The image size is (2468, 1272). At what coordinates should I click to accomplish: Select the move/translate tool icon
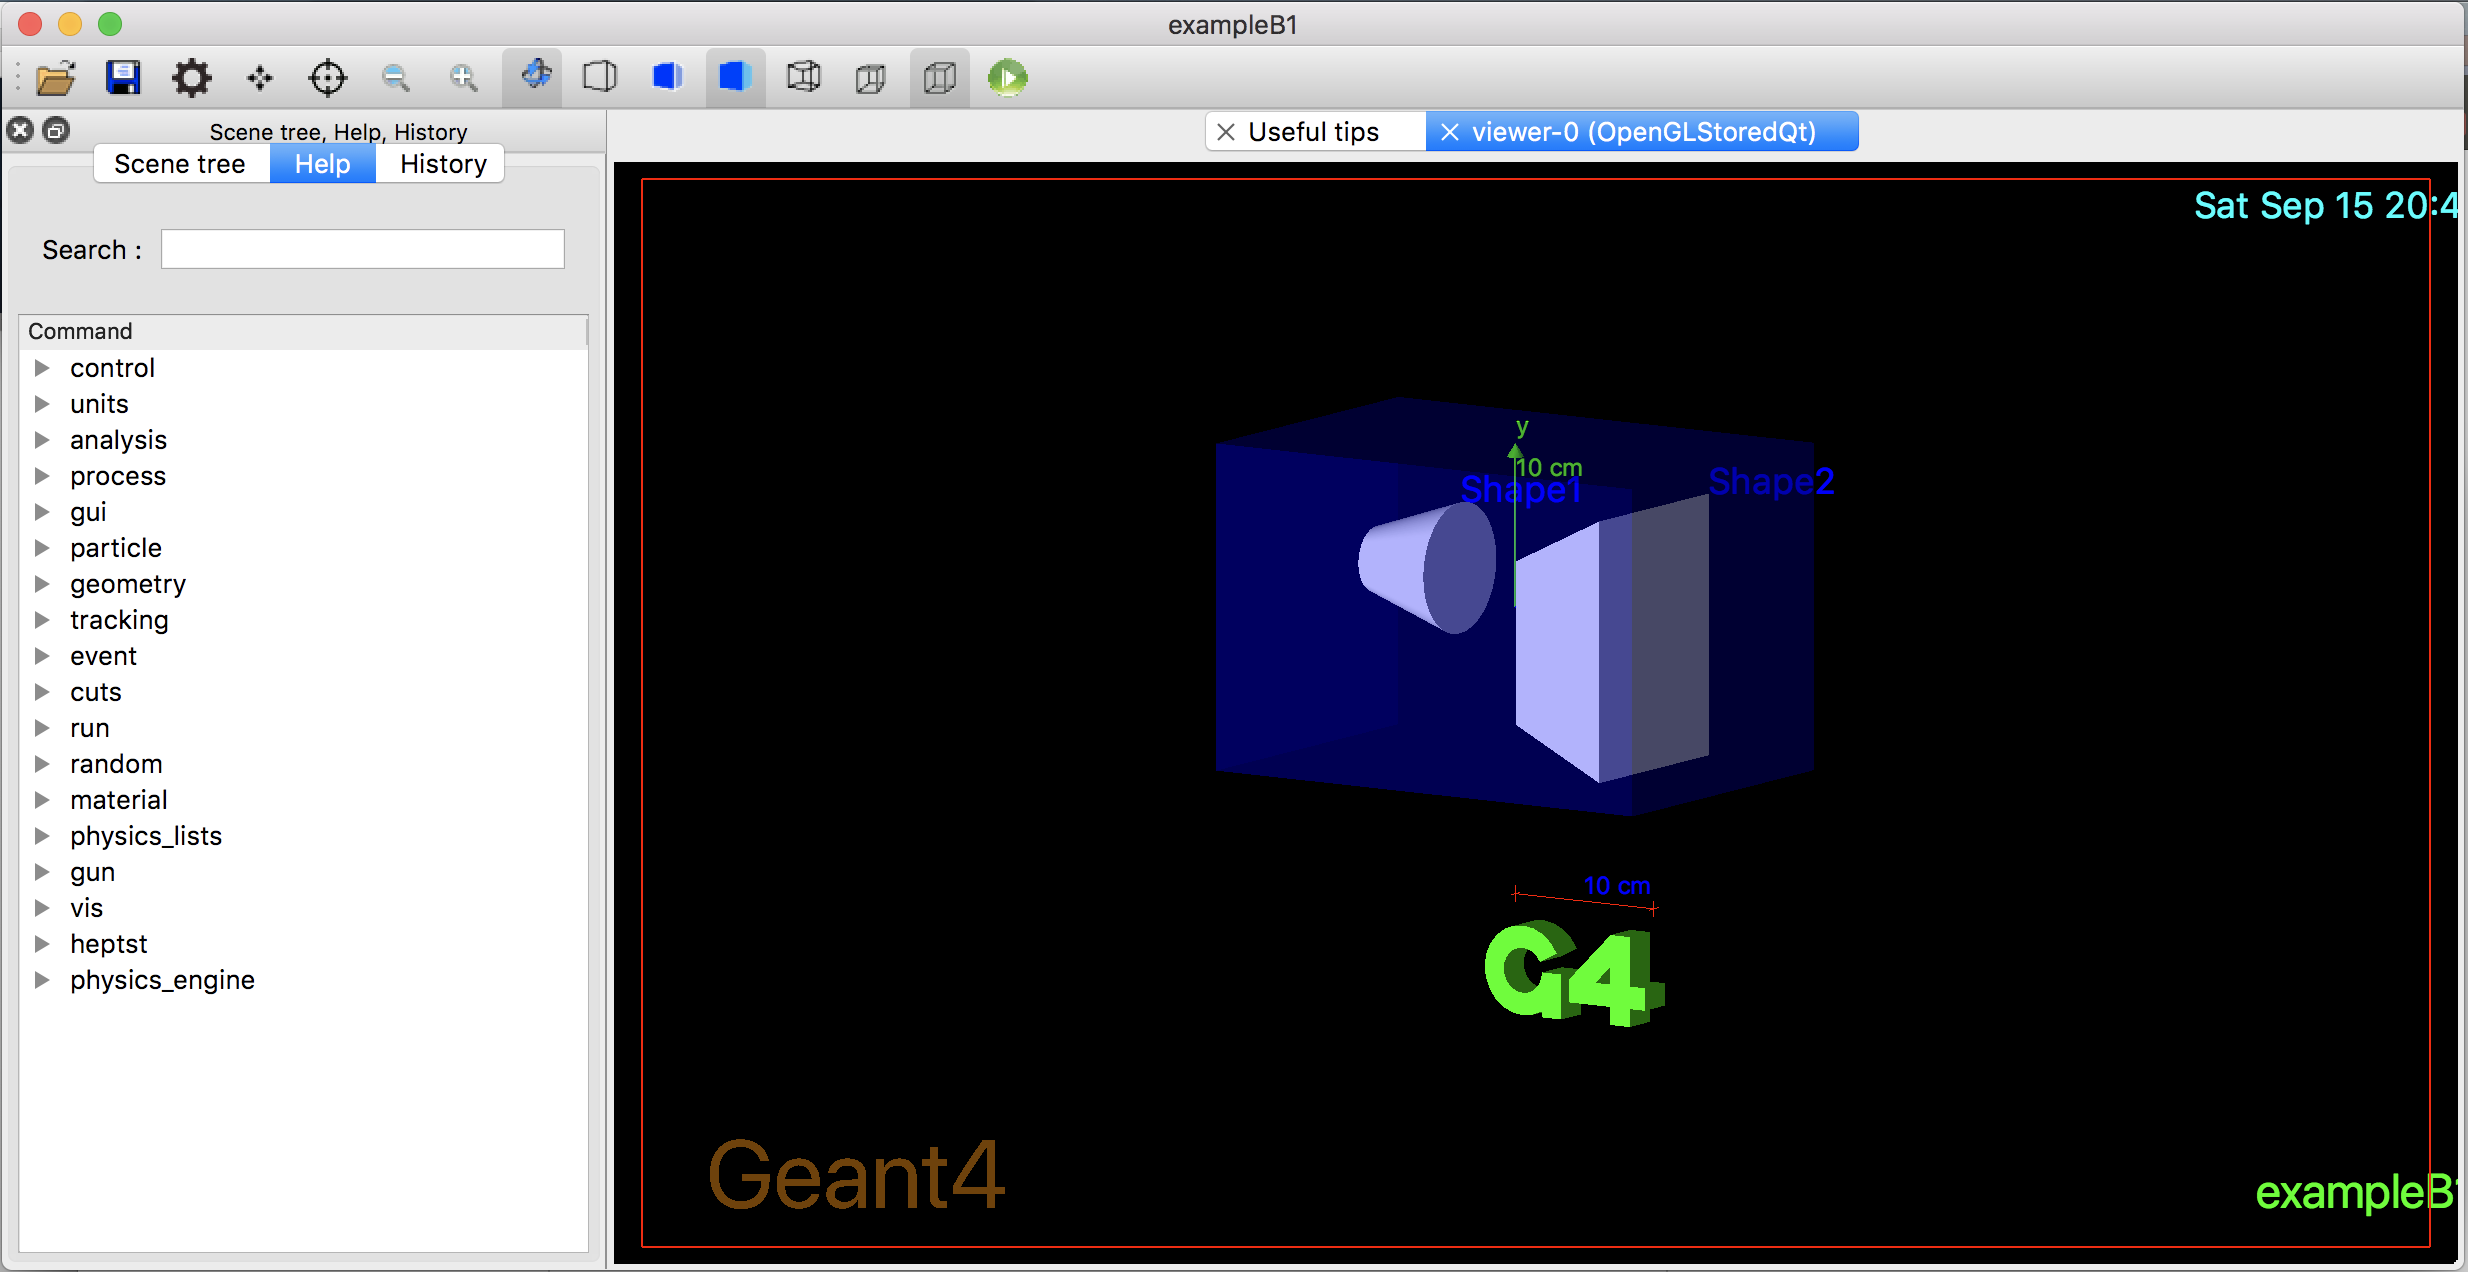(258, 76)
